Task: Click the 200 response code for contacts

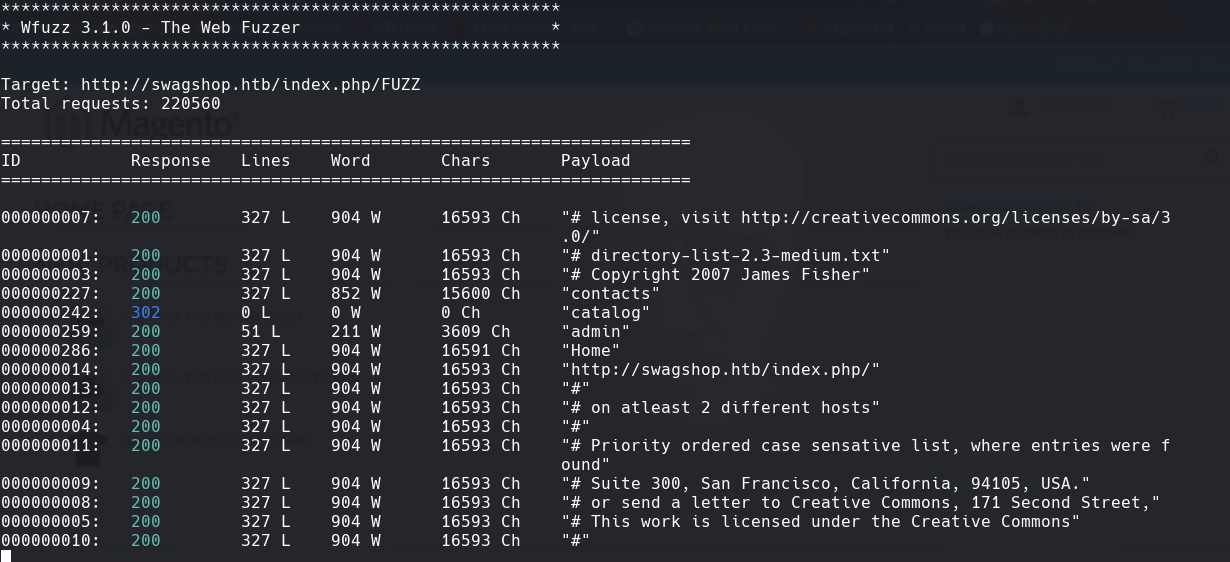Action: point(146,293)
